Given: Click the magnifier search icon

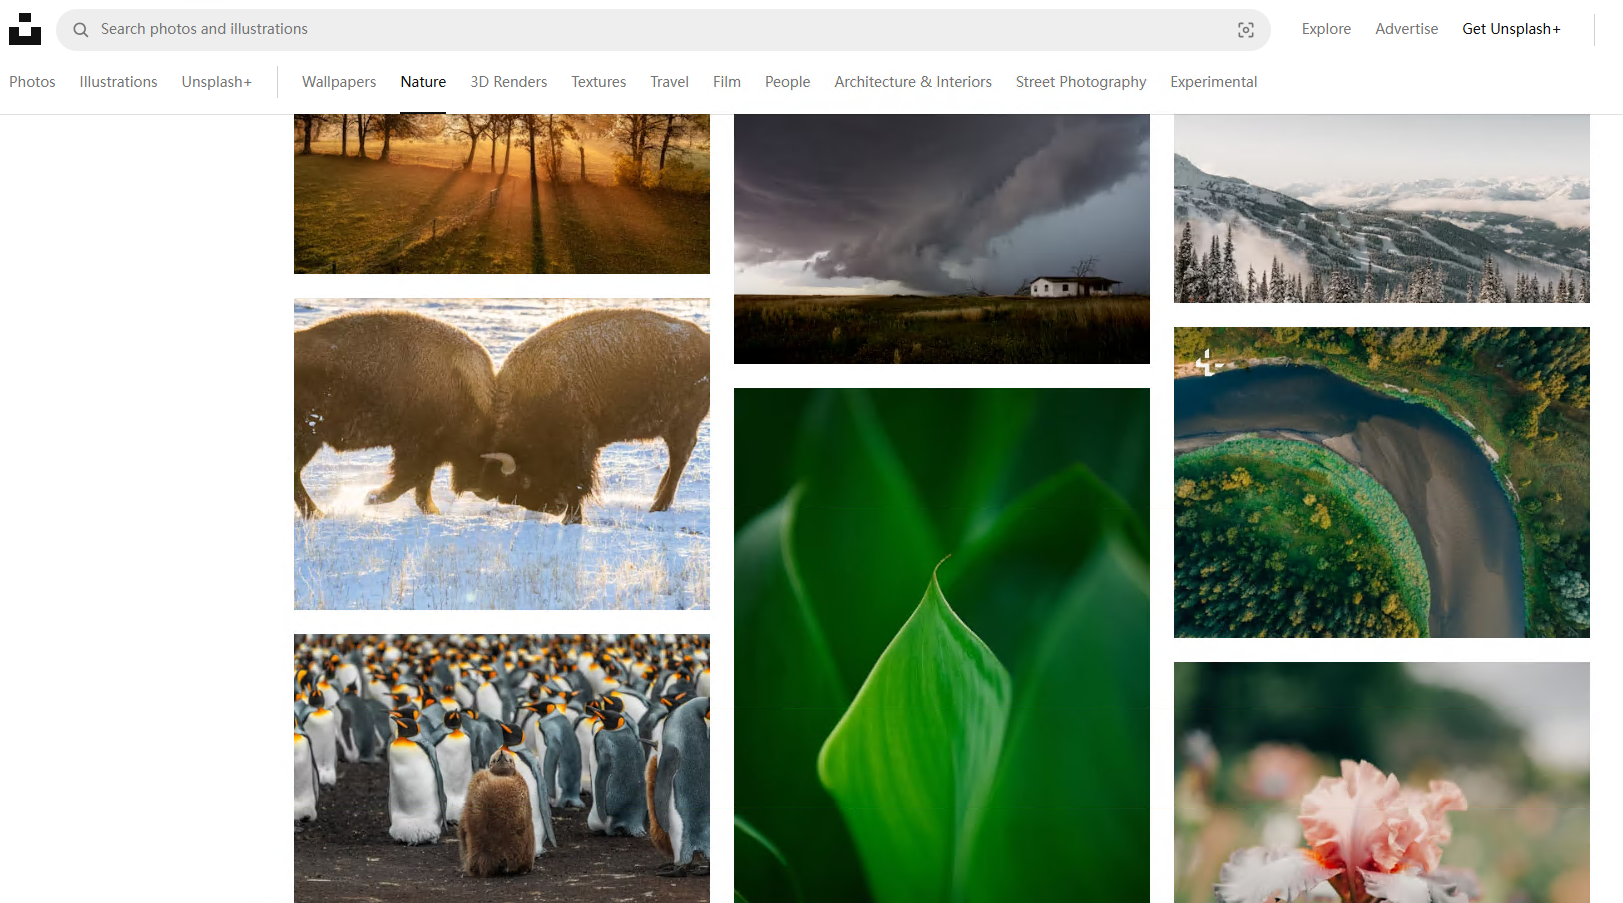Looking at the screenshot, I should coord(81,30).
